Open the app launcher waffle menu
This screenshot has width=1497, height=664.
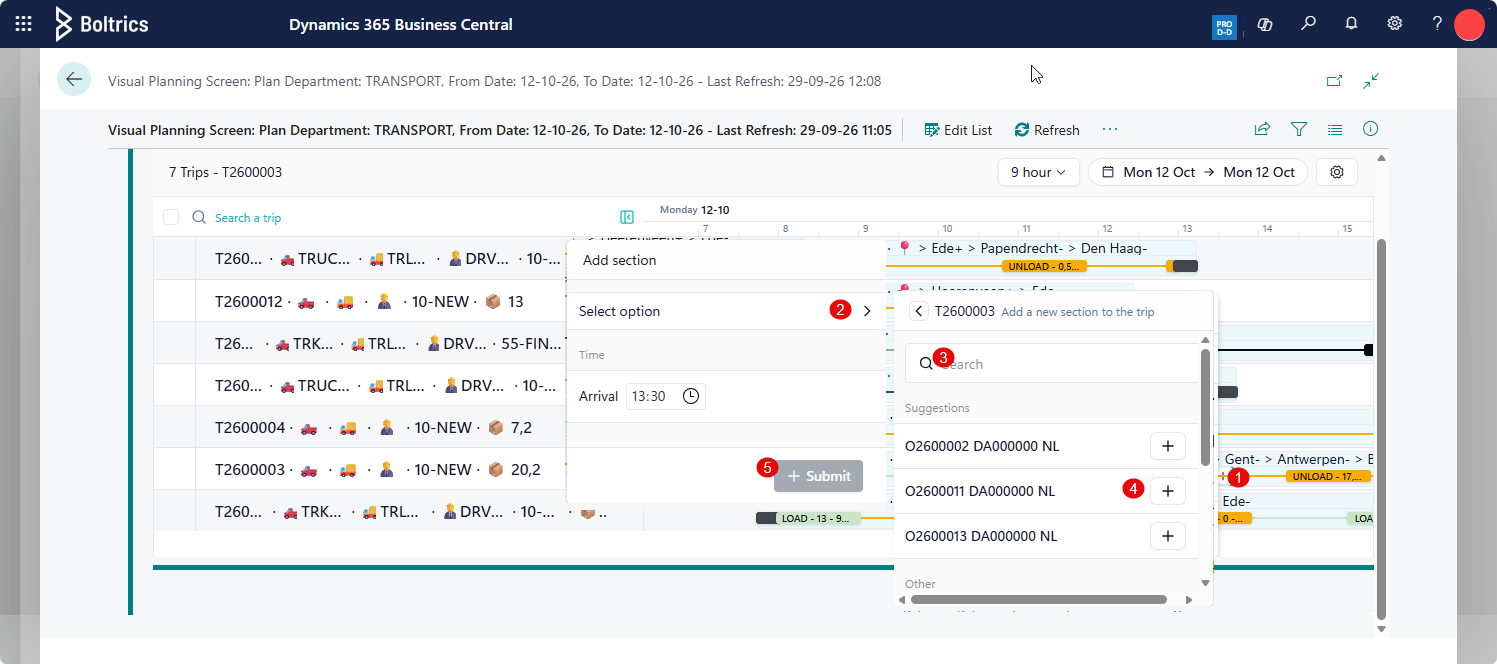pos(23,24)
